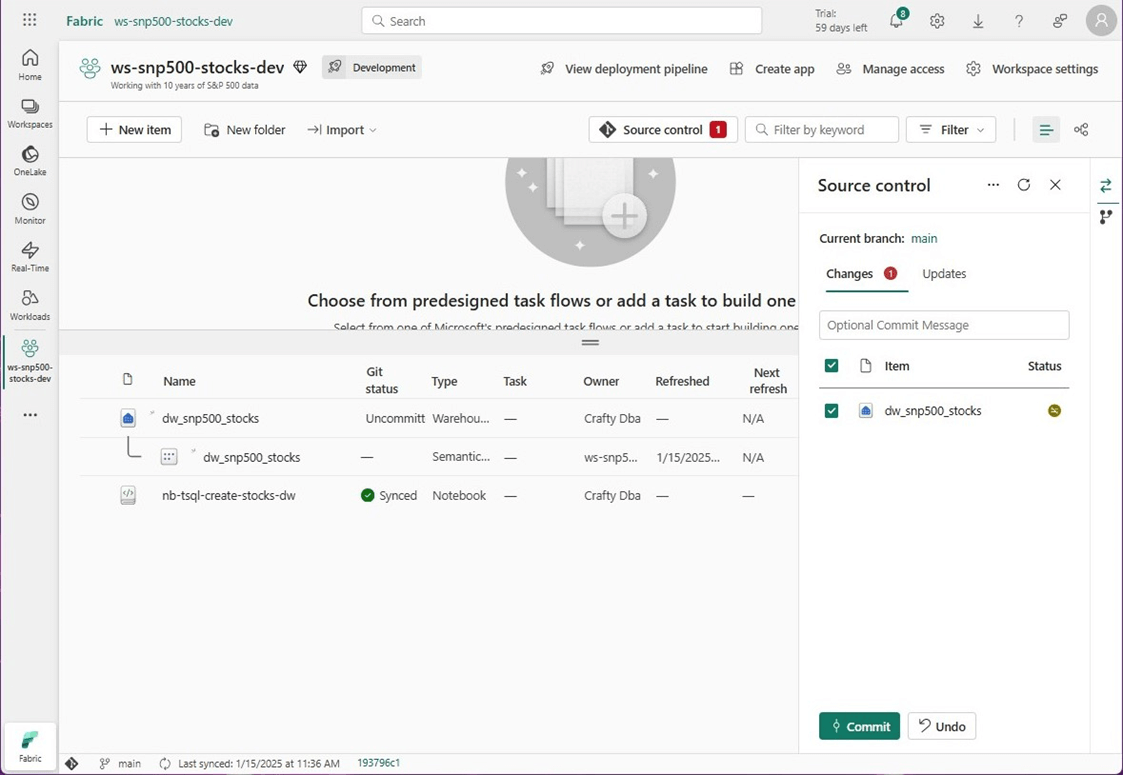Expand the Filter dropdown

[951, 130]
